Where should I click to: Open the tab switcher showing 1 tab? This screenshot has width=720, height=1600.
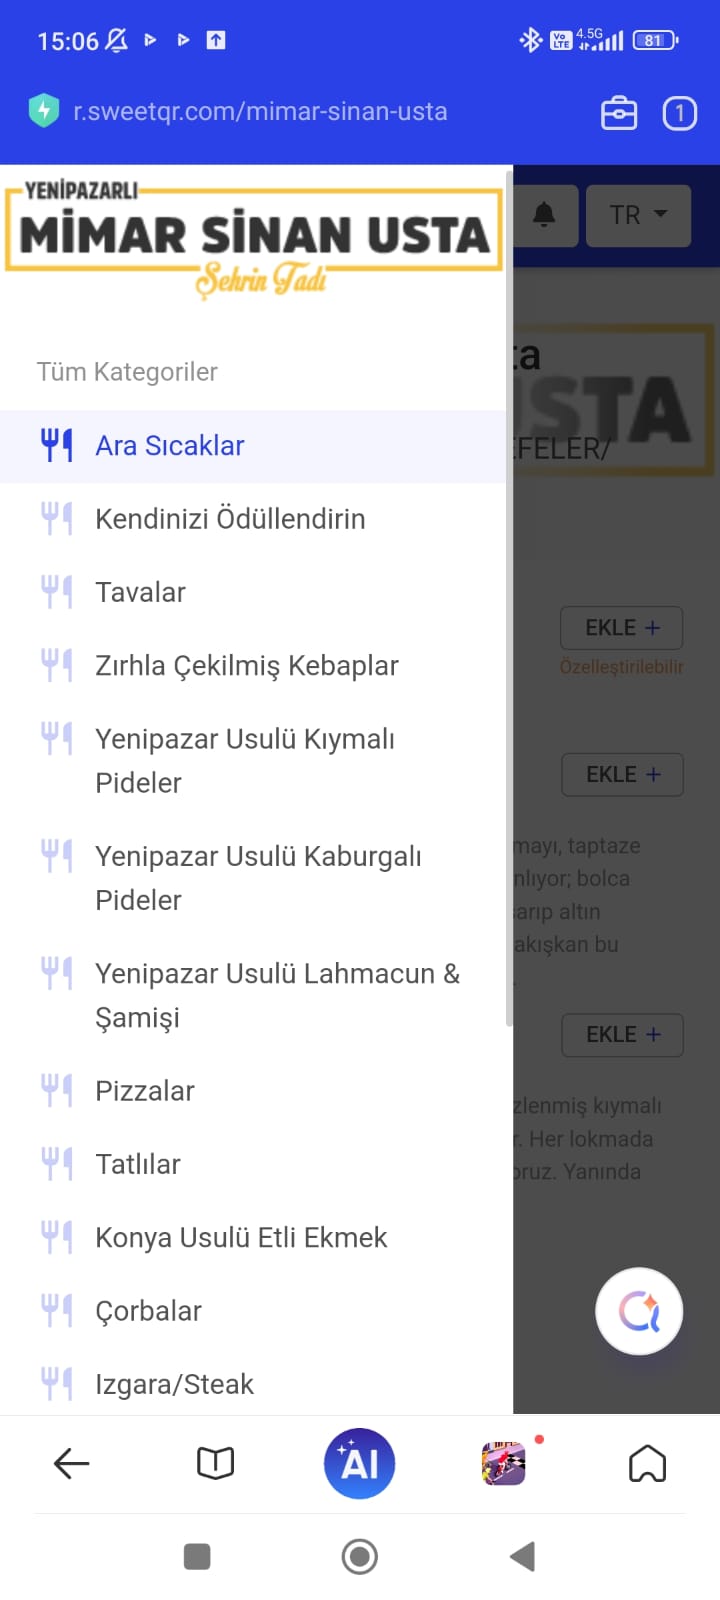tap(680, 113)
